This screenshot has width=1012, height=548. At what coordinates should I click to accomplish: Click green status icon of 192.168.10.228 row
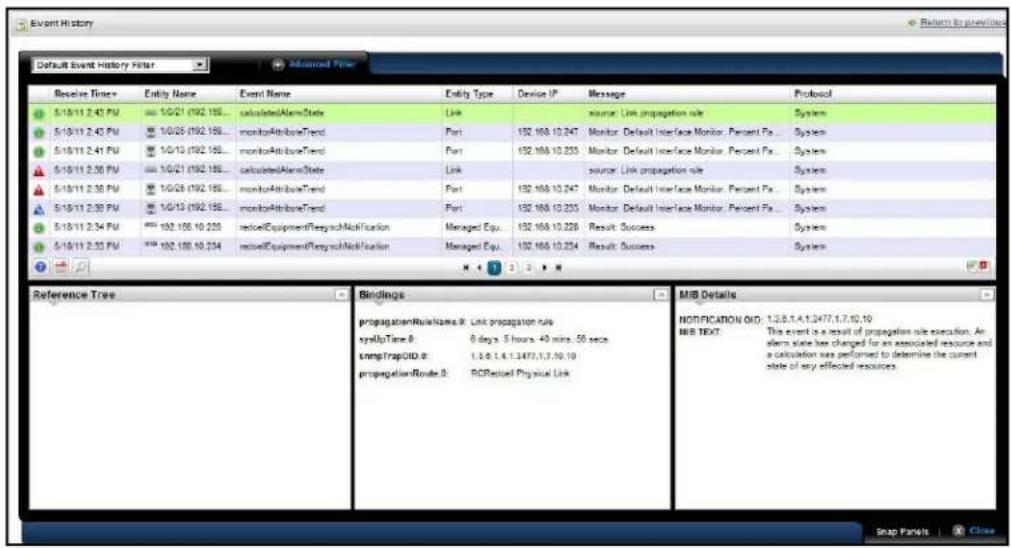[39, 228]
